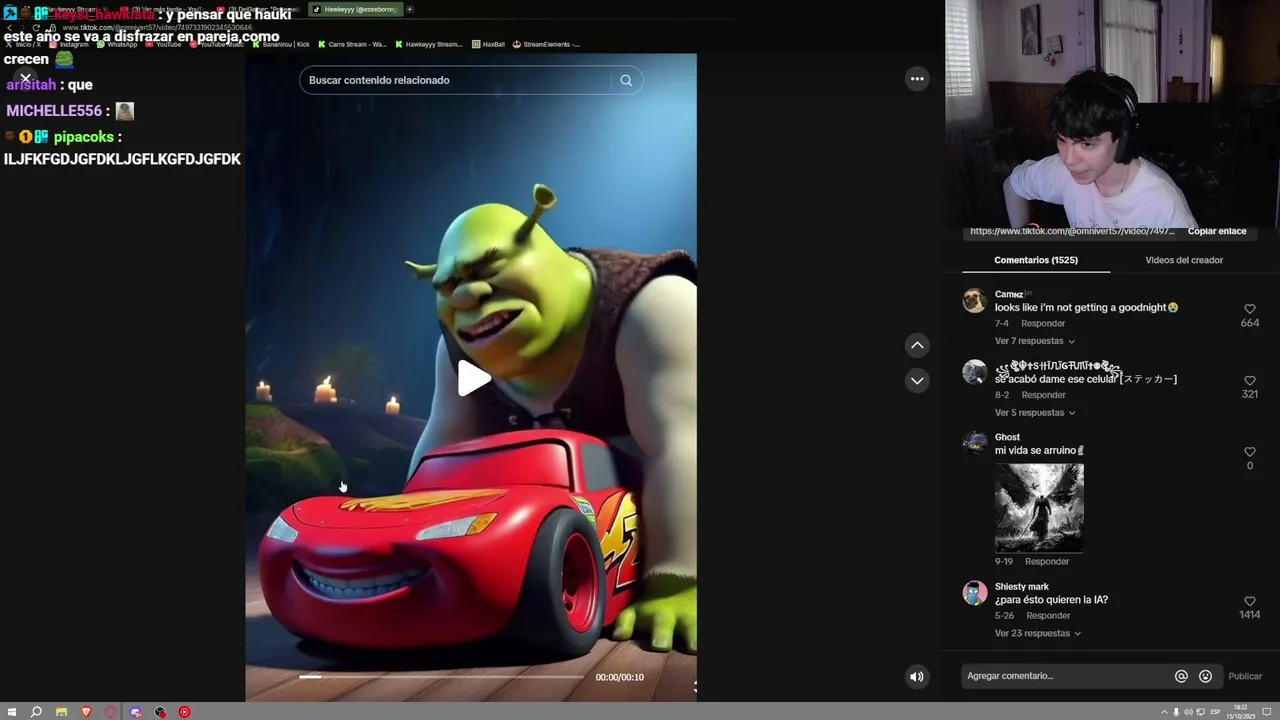Go to next video with down arrow
The height and width of the screenshot is (720, 1280).
[917, 380]
